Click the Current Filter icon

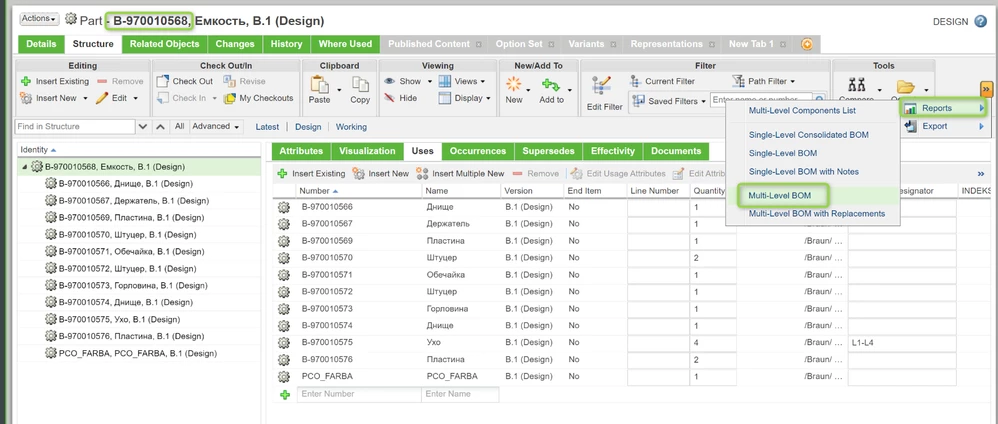click(x=635, y=81)
